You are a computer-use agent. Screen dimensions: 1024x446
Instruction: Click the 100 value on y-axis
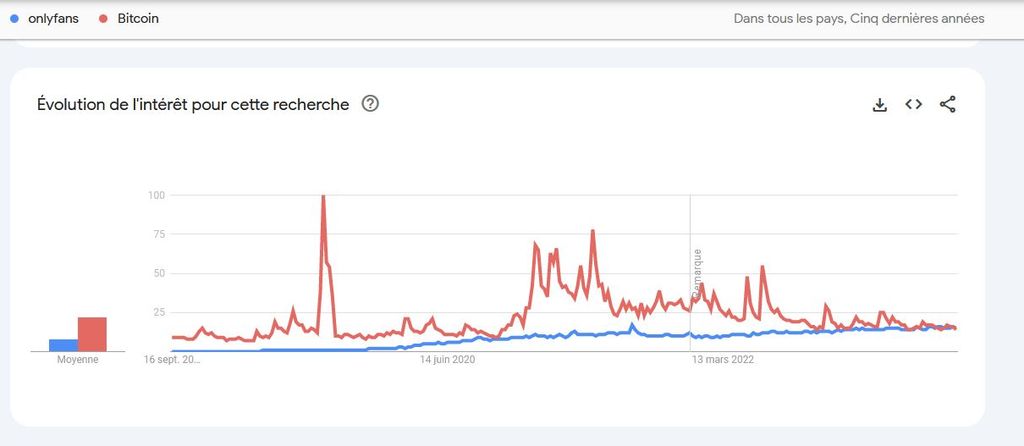[155, 195]
